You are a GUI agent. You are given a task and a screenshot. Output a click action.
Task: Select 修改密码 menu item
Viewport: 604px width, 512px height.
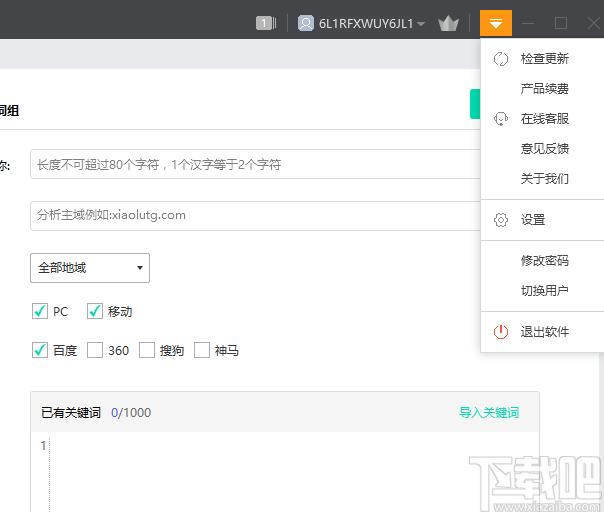[x=542, y=261]
